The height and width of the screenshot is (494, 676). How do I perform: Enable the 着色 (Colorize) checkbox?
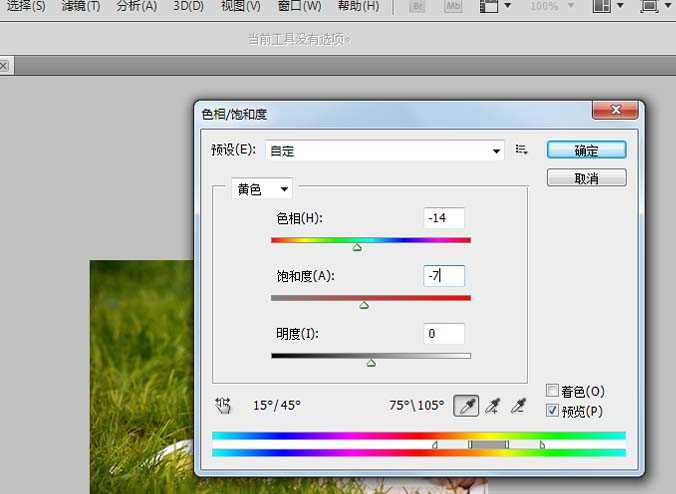553,391
